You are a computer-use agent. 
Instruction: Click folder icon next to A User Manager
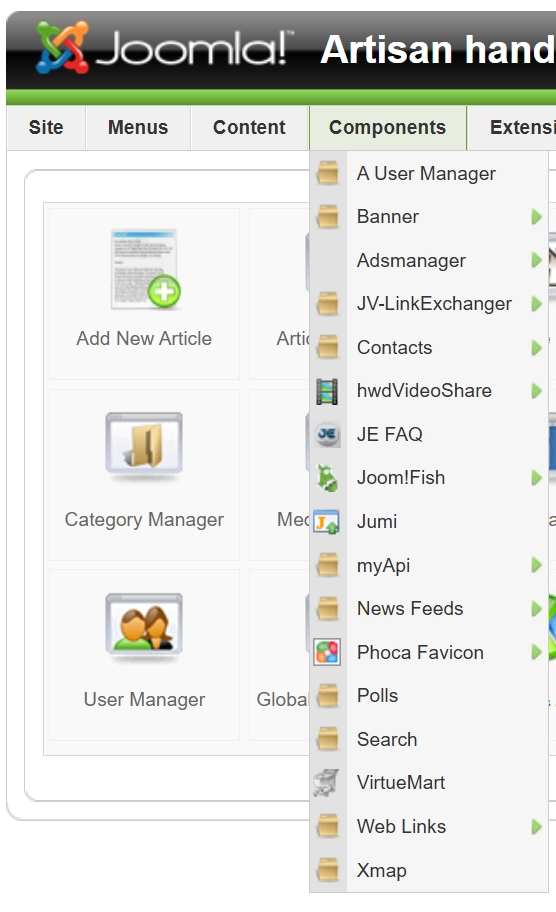[328, 173]
